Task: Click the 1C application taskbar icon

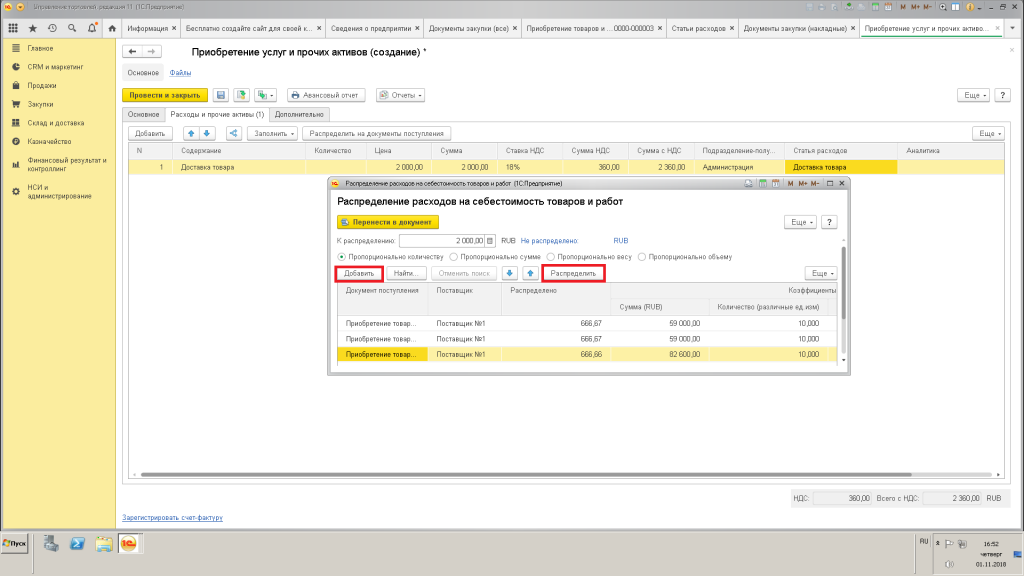Action: pos(129,543)
